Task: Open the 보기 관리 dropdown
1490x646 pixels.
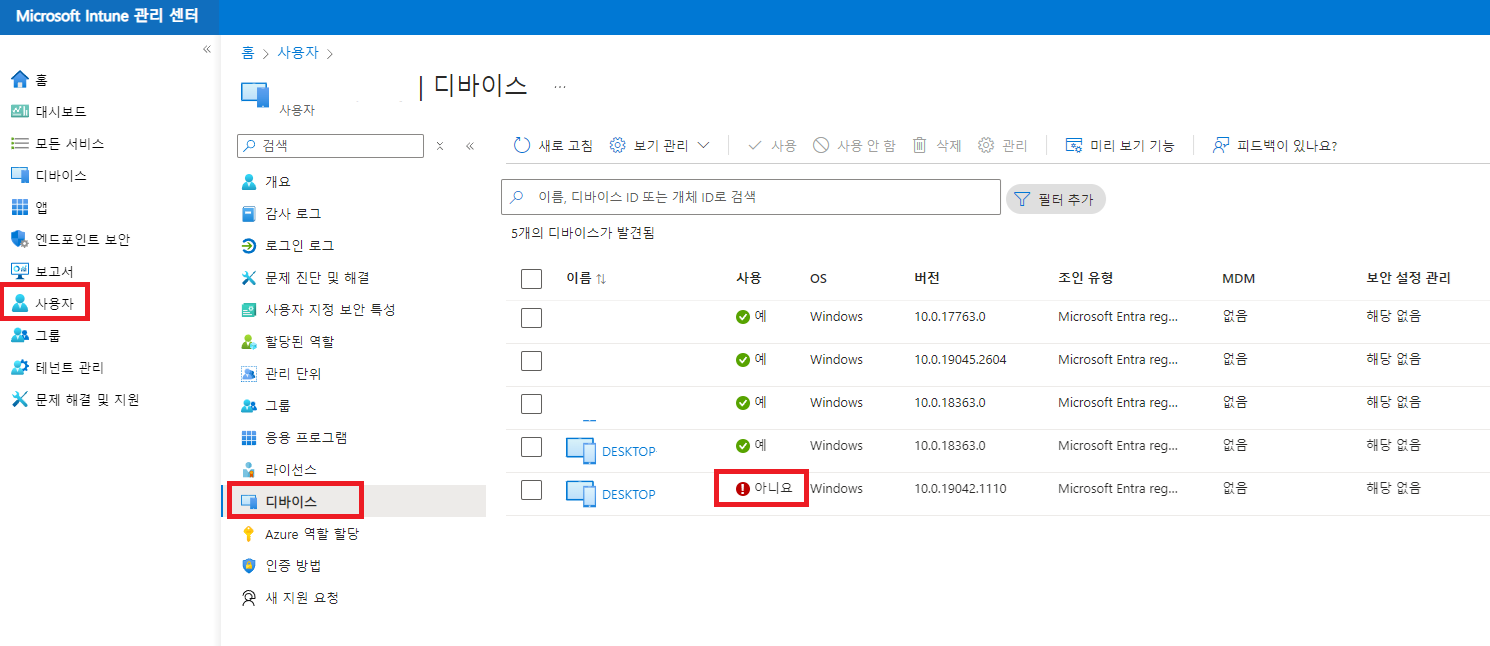Action: pyautogui.click(x=660, y=146)
